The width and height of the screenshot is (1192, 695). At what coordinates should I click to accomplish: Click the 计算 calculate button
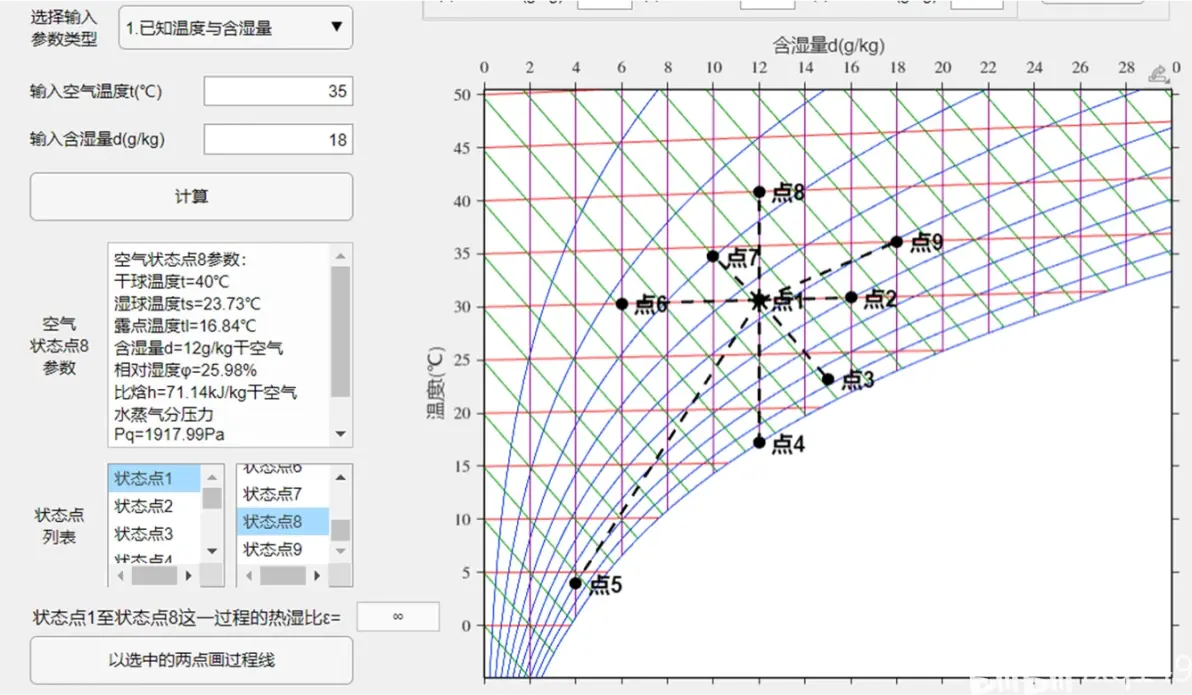click(x=192, y=196)
